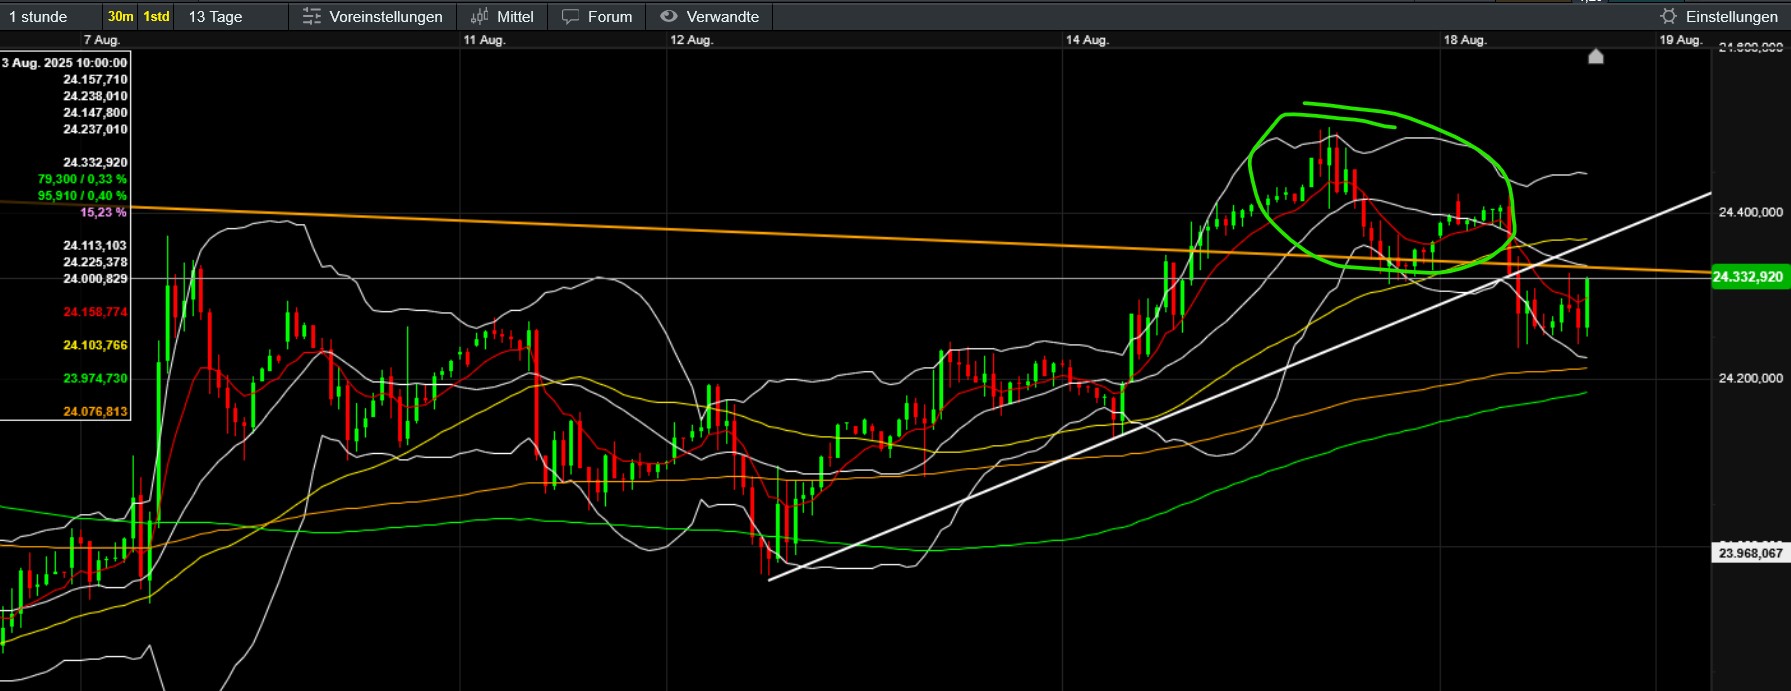
Task: Click the legend value 24.147,800
Action: pyautogui.click(x=95, y=113)
